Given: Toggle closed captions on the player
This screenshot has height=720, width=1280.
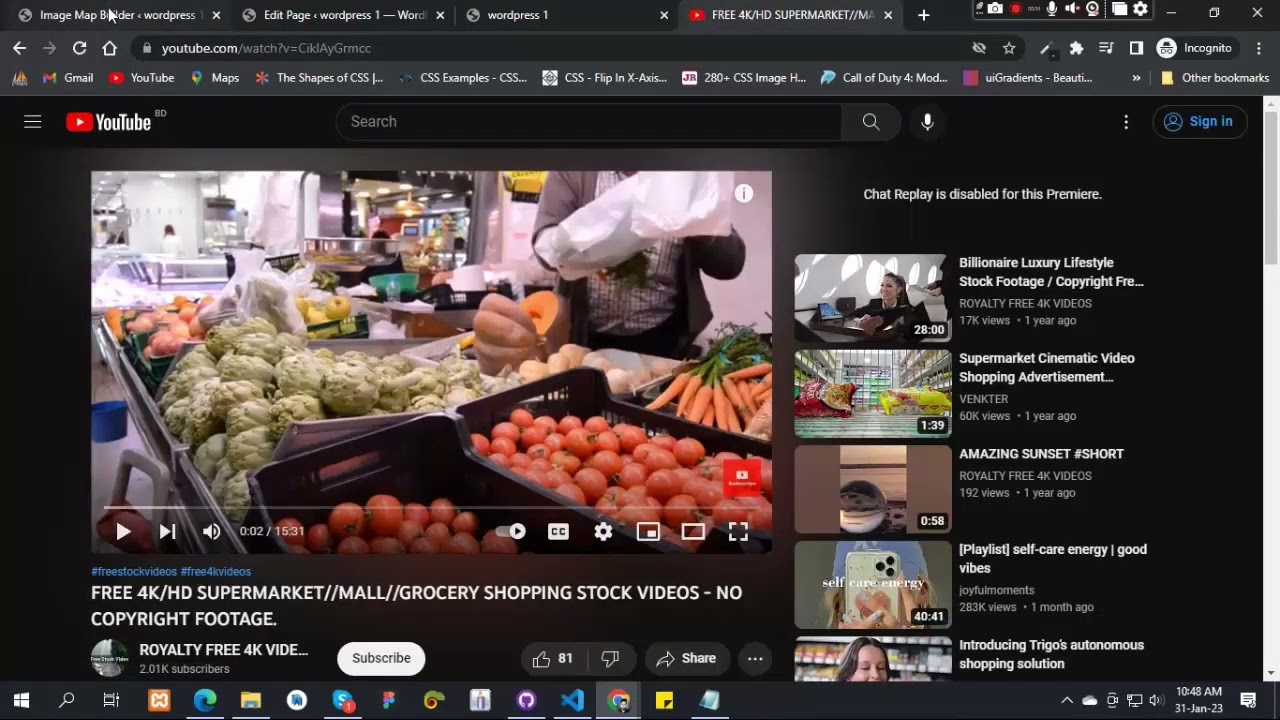Looking at the screenshot, I should point(558,532).
